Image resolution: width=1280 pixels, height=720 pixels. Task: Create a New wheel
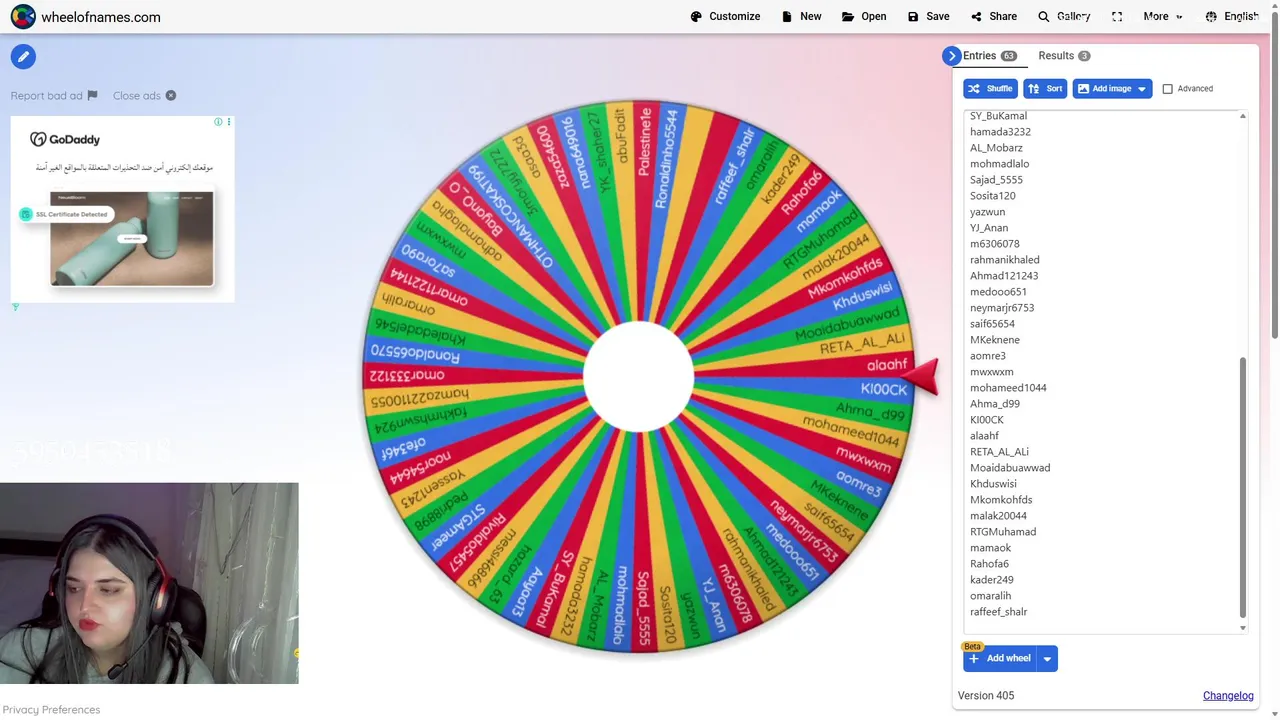[x=801, y=16]
